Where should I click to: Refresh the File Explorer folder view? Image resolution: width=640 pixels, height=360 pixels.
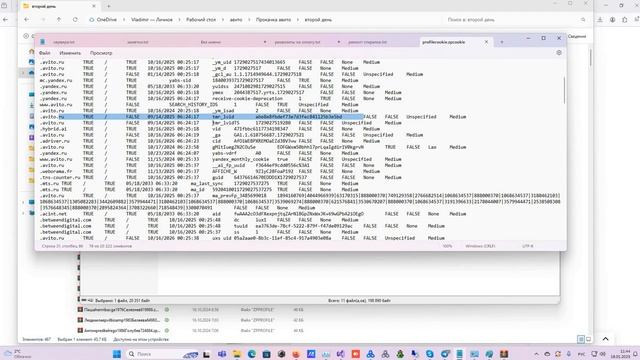(75, 20)
